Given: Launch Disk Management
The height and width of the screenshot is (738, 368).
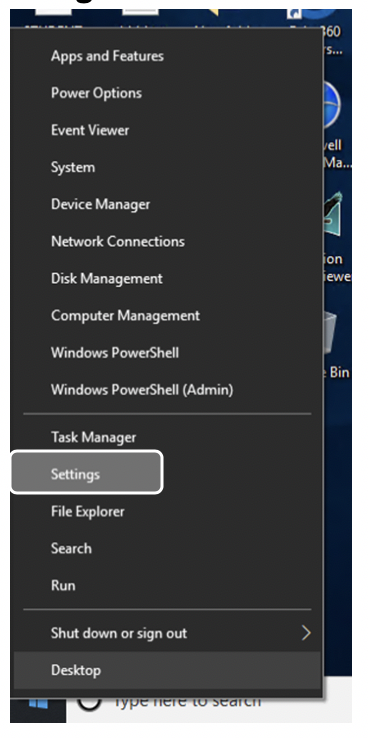Looking at the screenshot, I should click(167, 278).
